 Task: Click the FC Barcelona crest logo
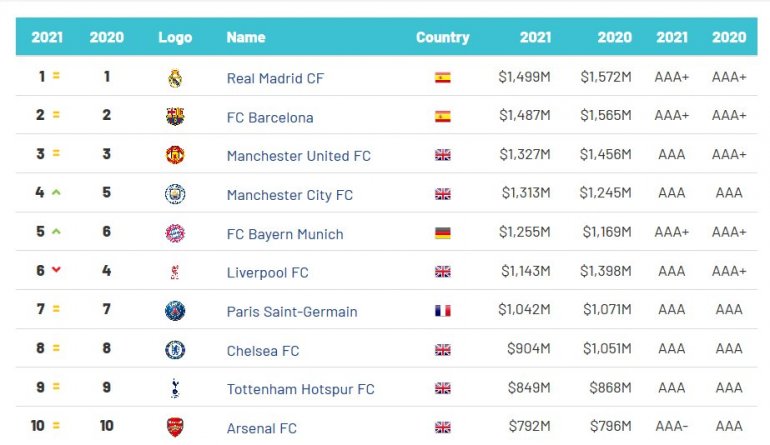coord(175,116)
